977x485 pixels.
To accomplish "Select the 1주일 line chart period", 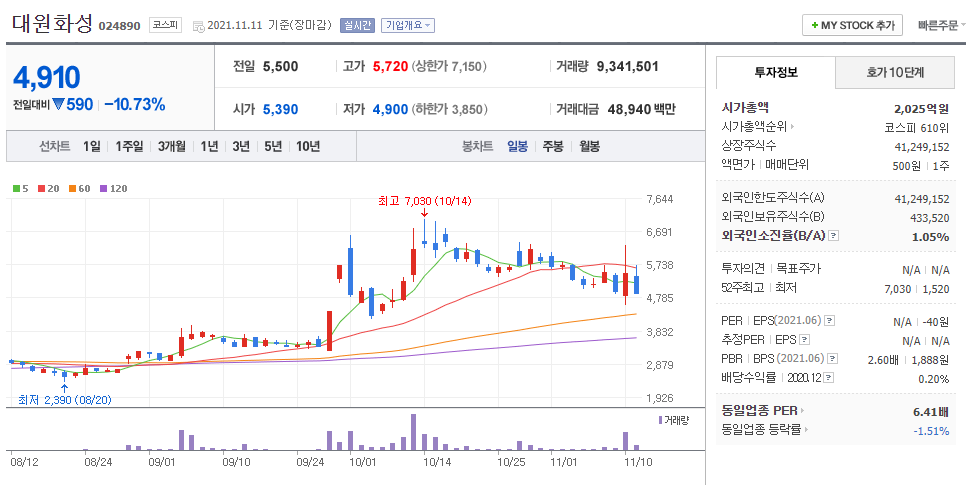I will coord(129,146).
